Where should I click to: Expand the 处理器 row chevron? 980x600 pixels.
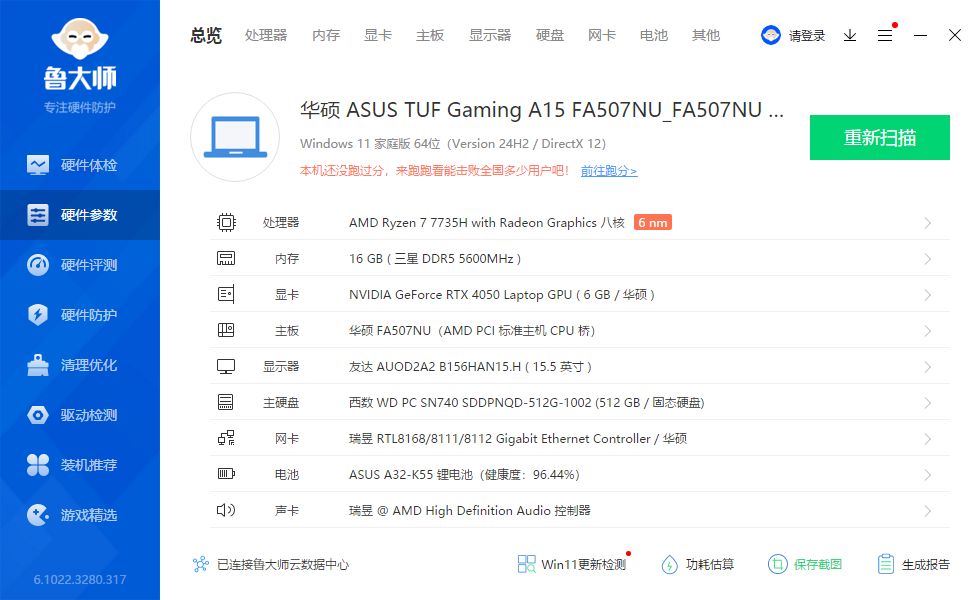coord(928,223)
